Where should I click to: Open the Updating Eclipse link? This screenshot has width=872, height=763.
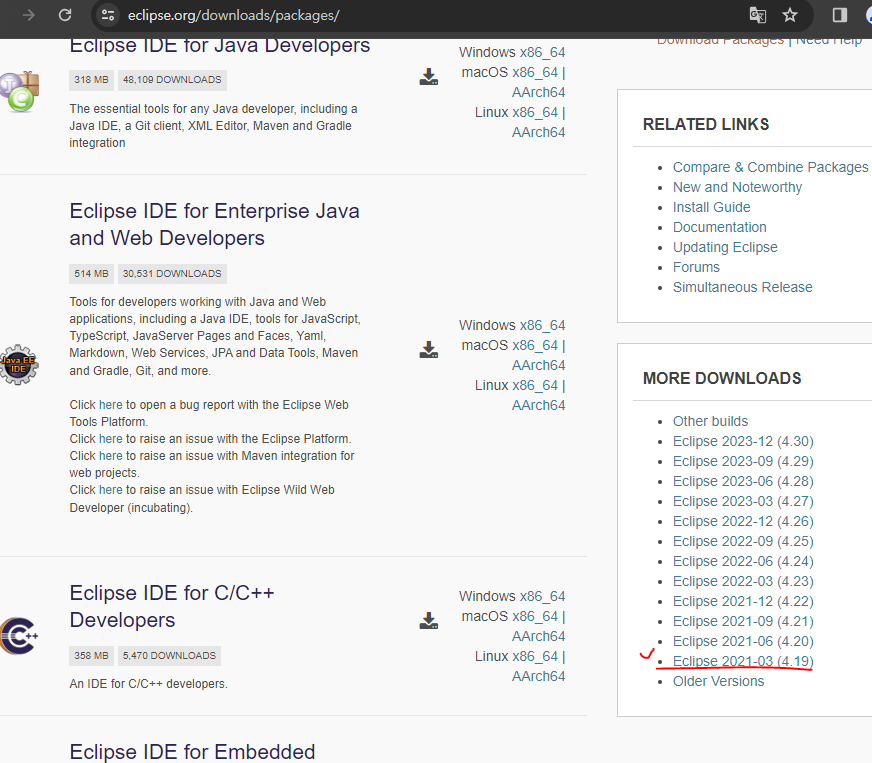tap(725, 247)
